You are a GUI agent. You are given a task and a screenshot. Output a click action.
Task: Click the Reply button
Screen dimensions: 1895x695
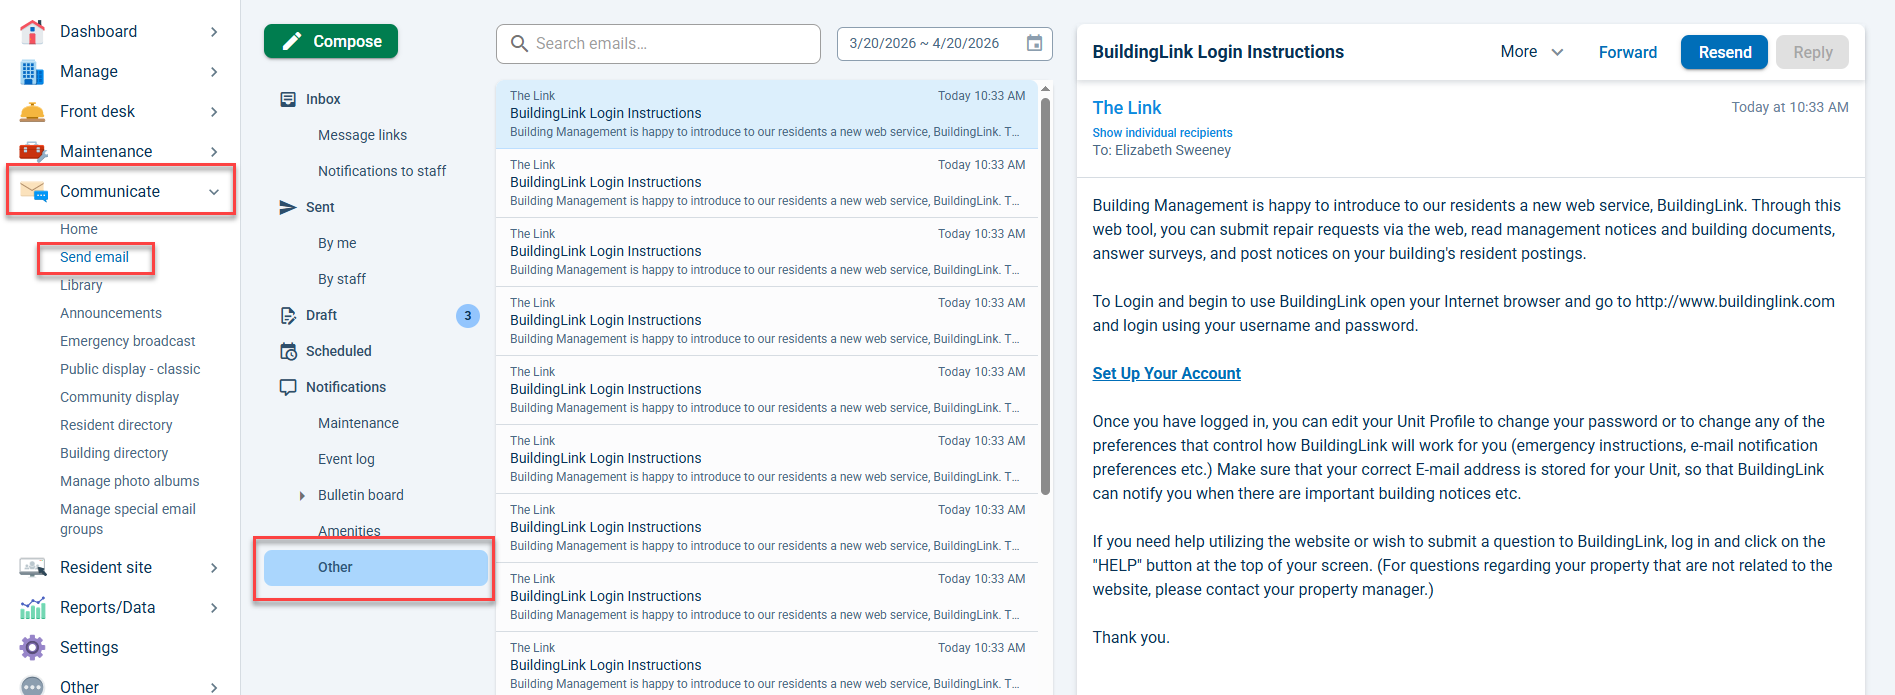1812,52
